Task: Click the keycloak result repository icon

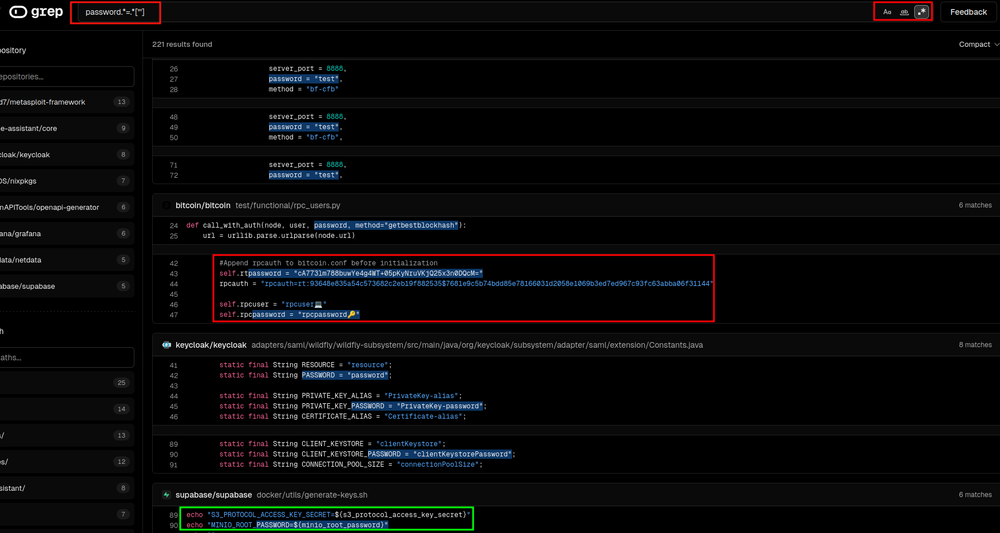Action: coord(166,345)
